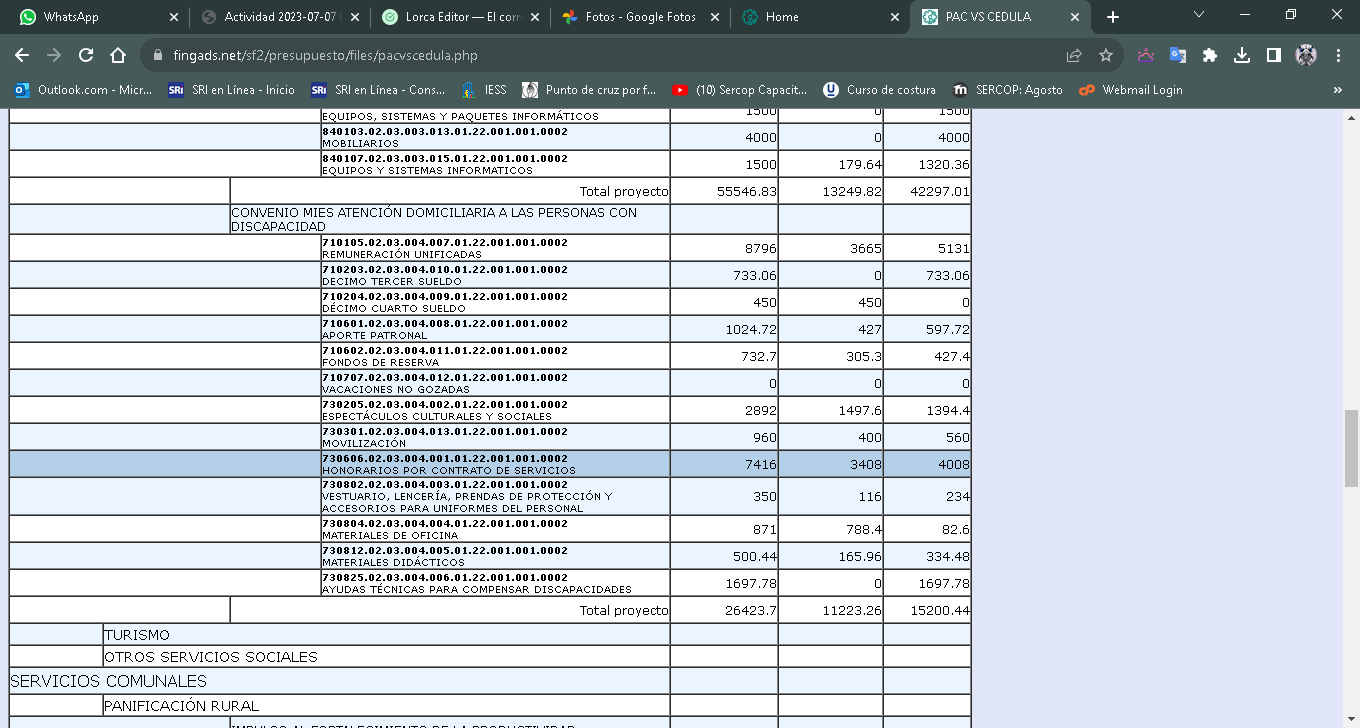Toggle the browser side panel
Image resolution: width=1360 pixels, height=728 pixels.
(x=1273, y=56)
